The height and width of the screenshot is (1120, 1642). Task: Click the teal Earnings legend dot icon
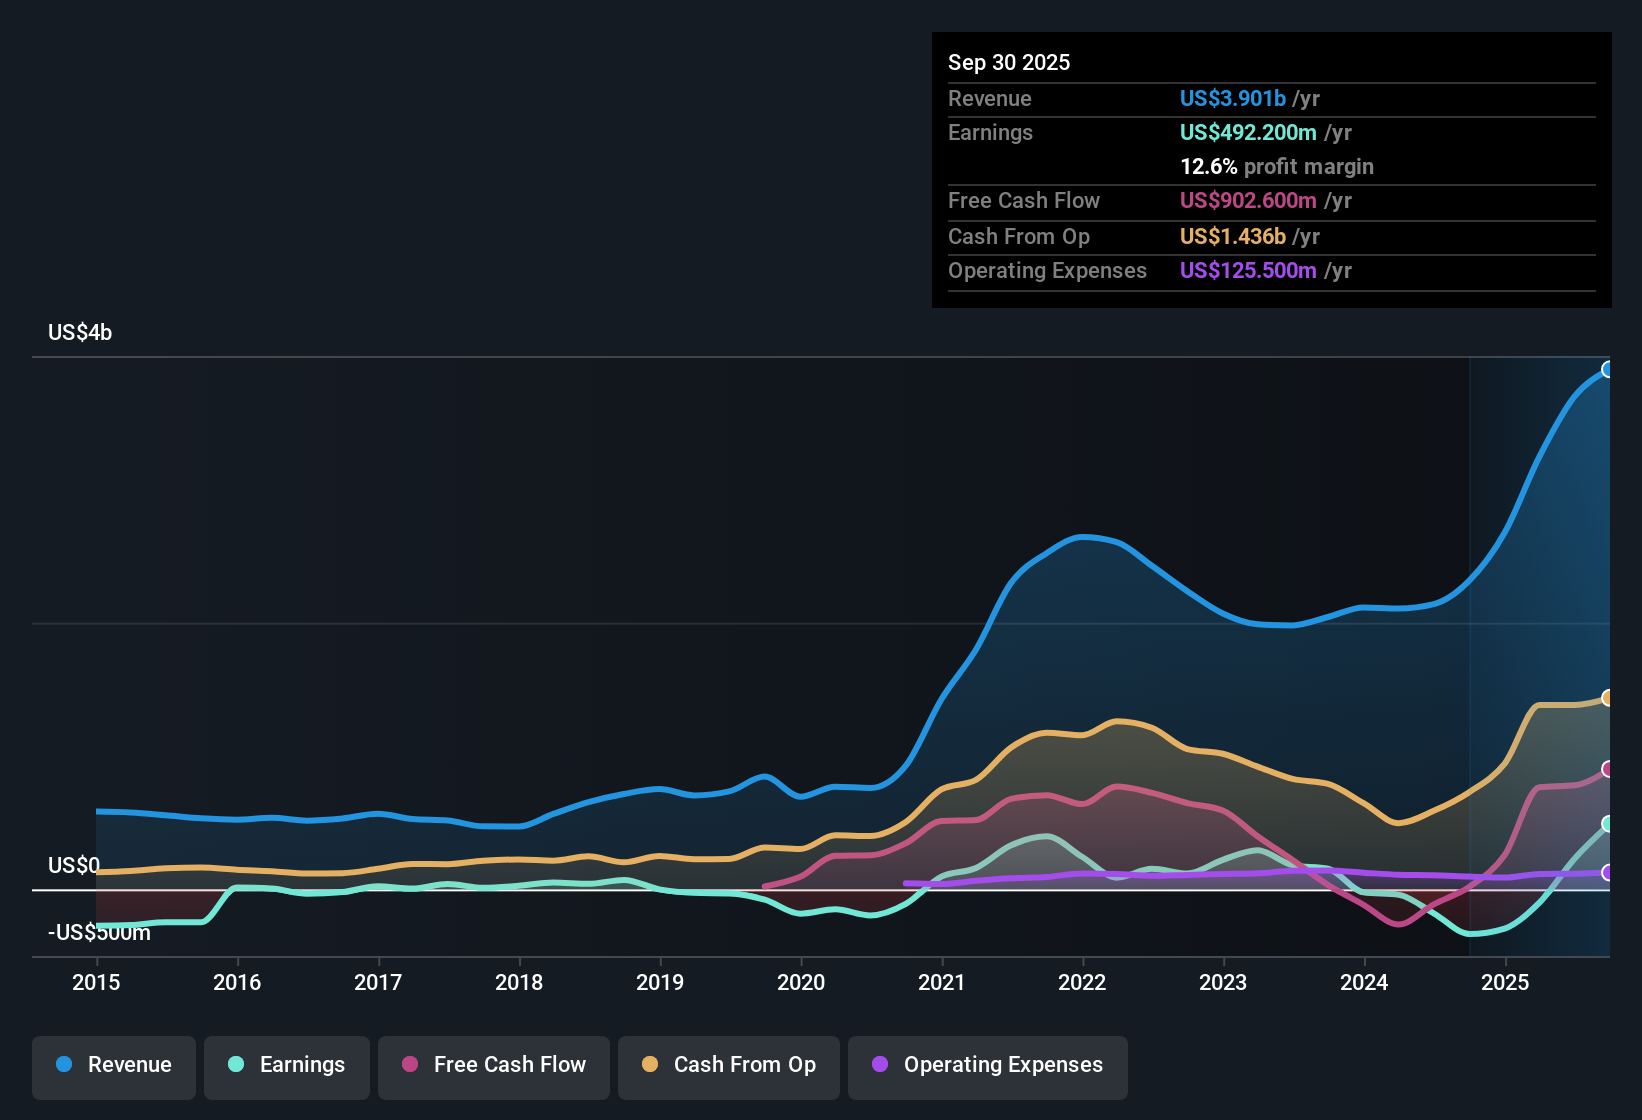(x=235, y=1065)
